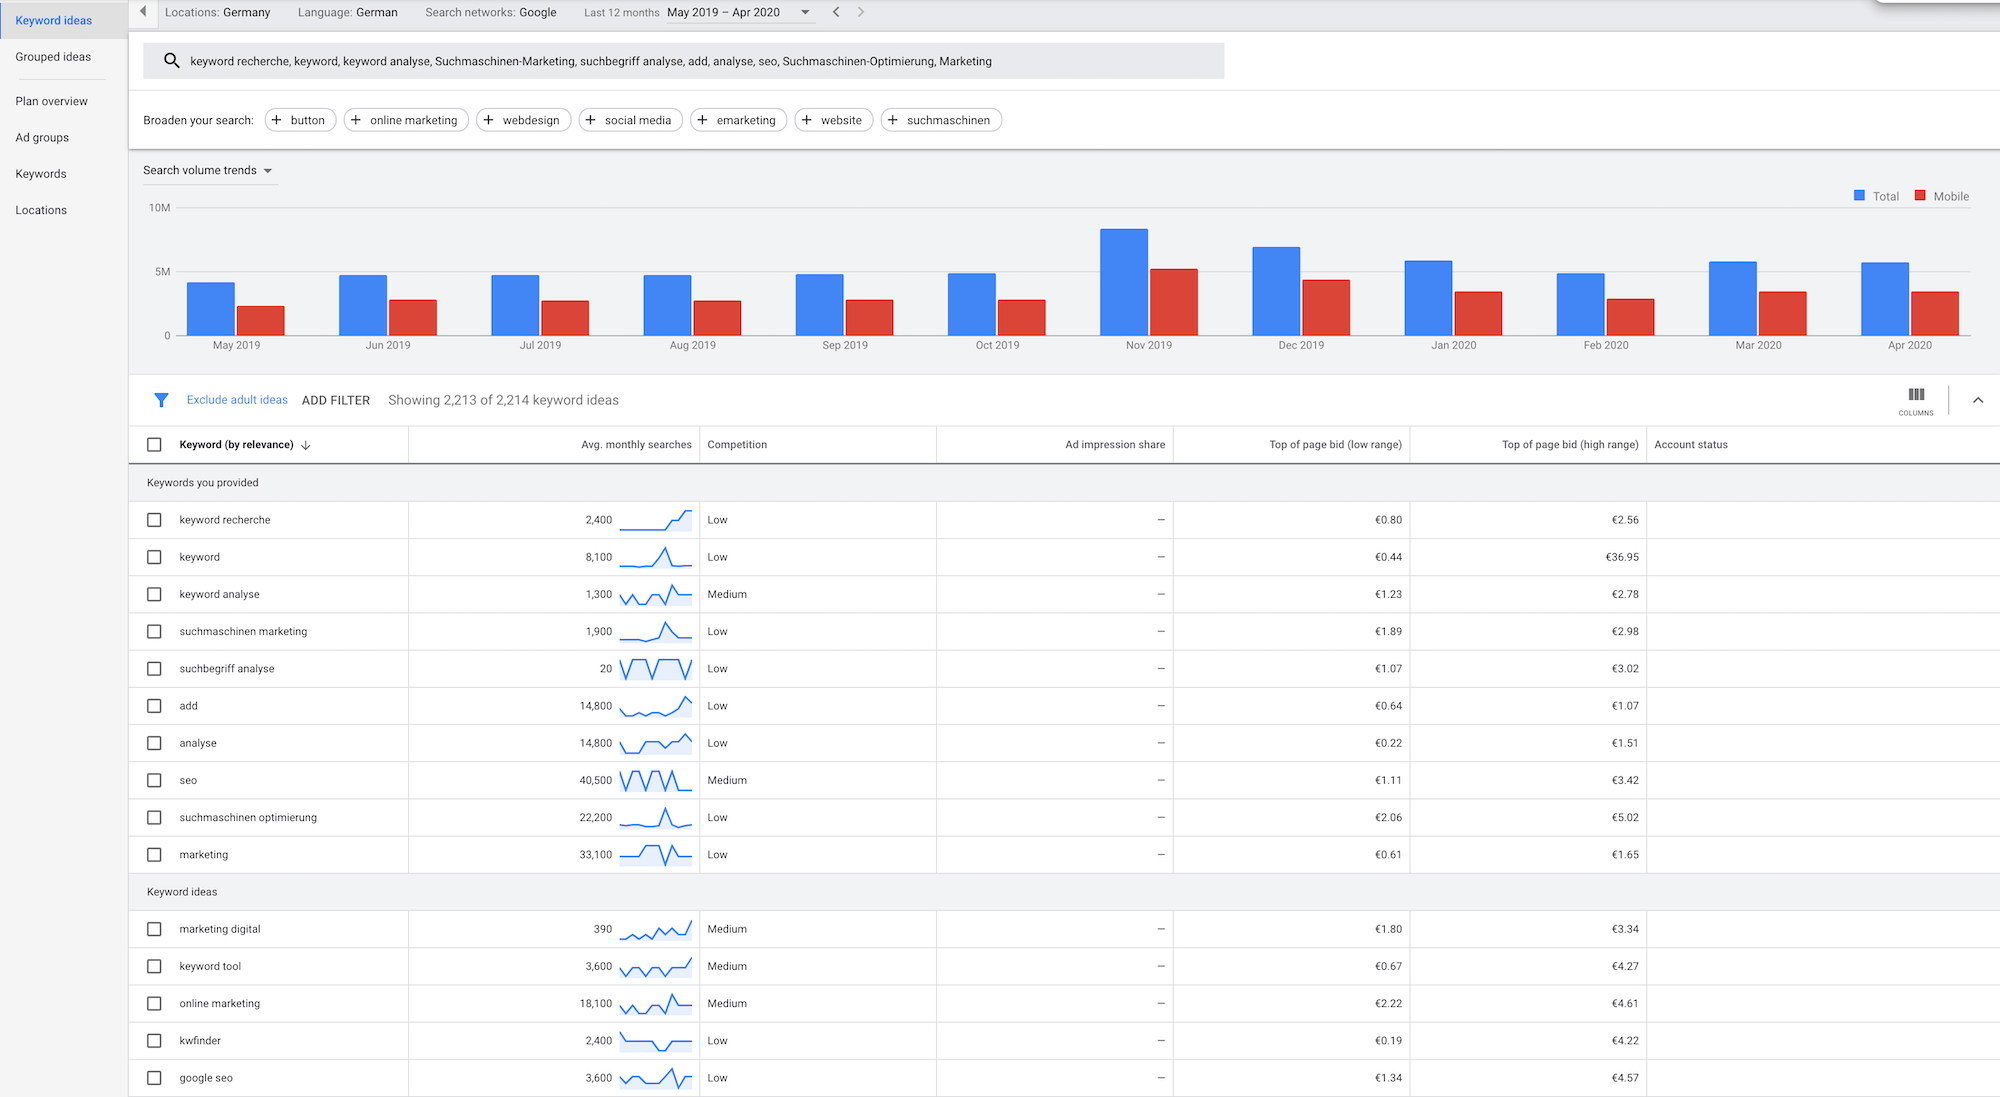
Task: Click trend sparkline for marketing row
Action: click(x=655, y=855)
